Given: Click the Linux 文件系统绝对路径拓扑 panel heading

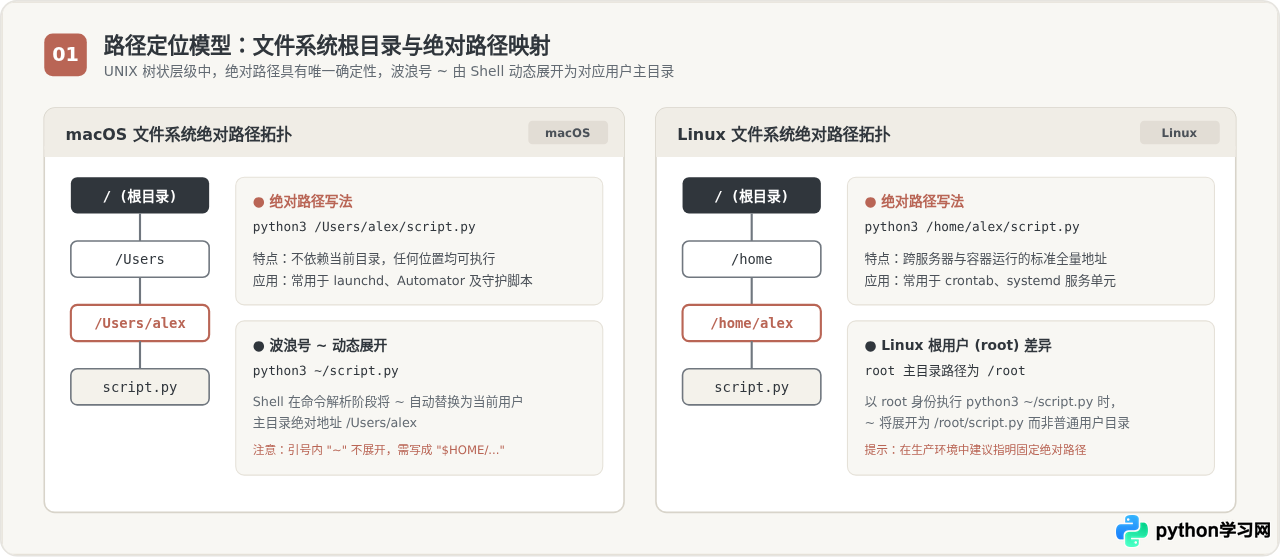Looking at the screenshot, I should point(783,134).
